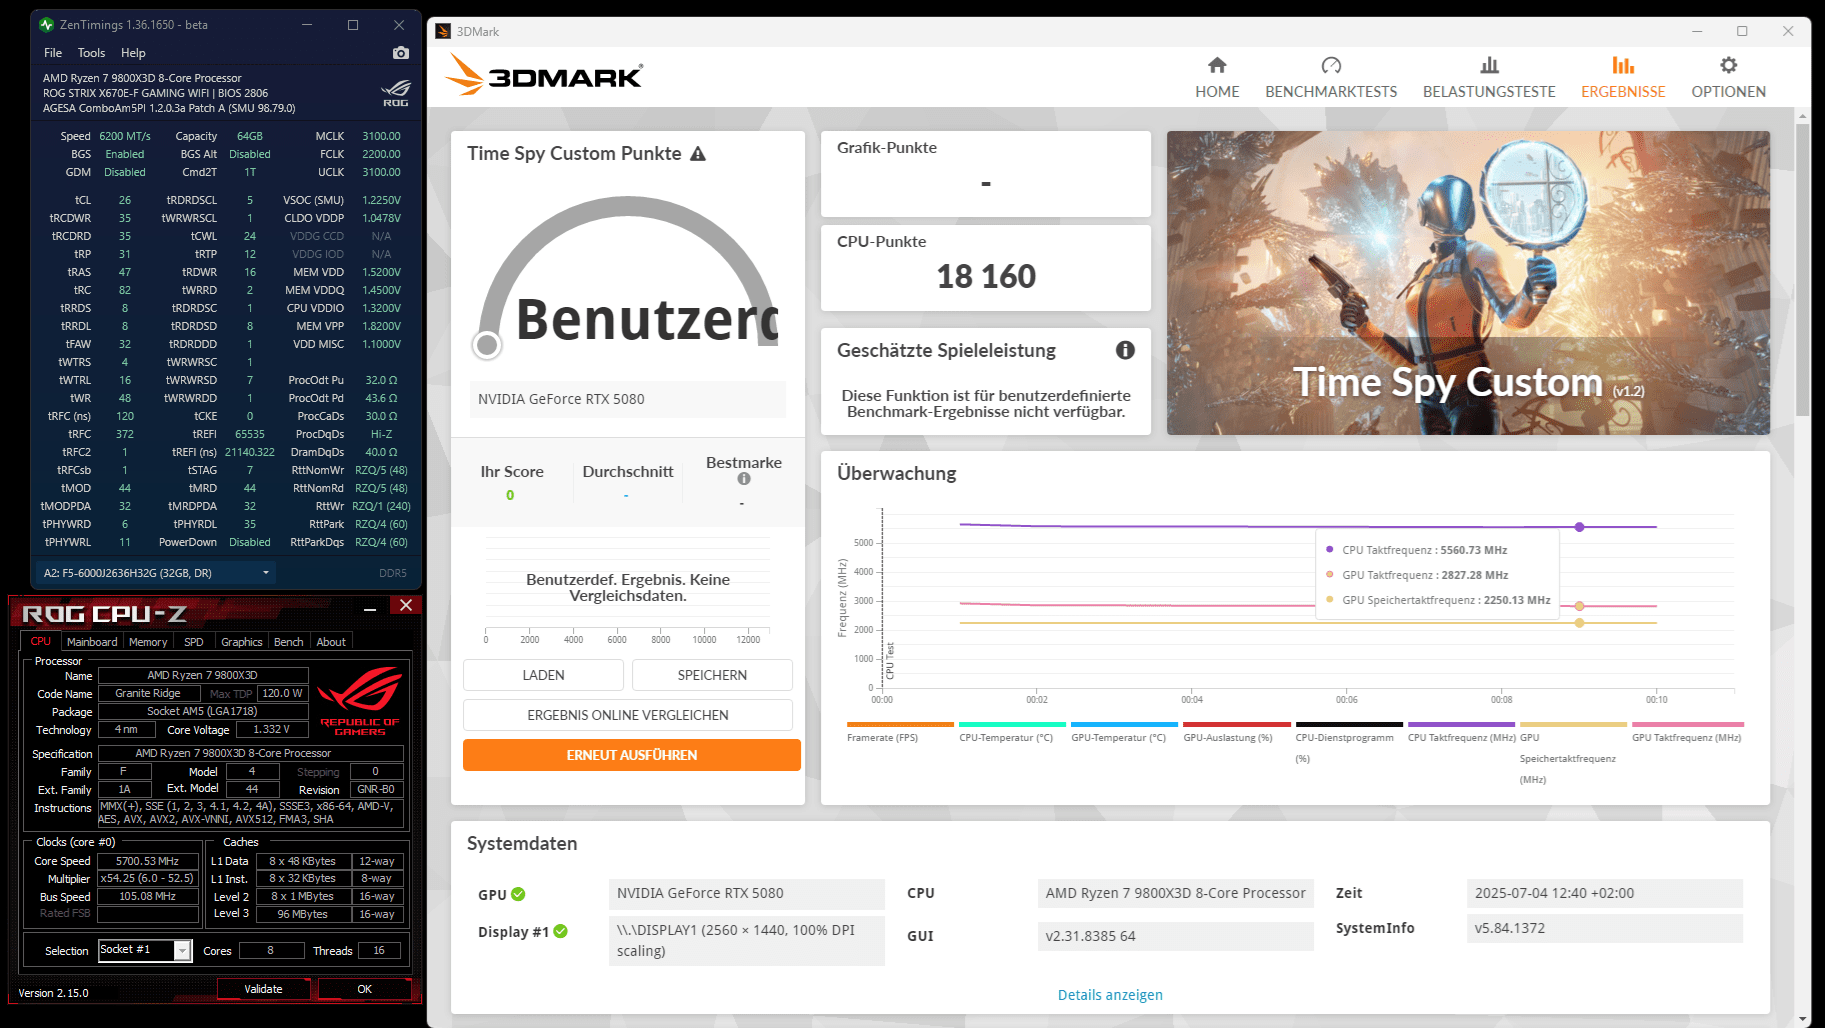Click the green check next to GPU

(x=518, y=894)
